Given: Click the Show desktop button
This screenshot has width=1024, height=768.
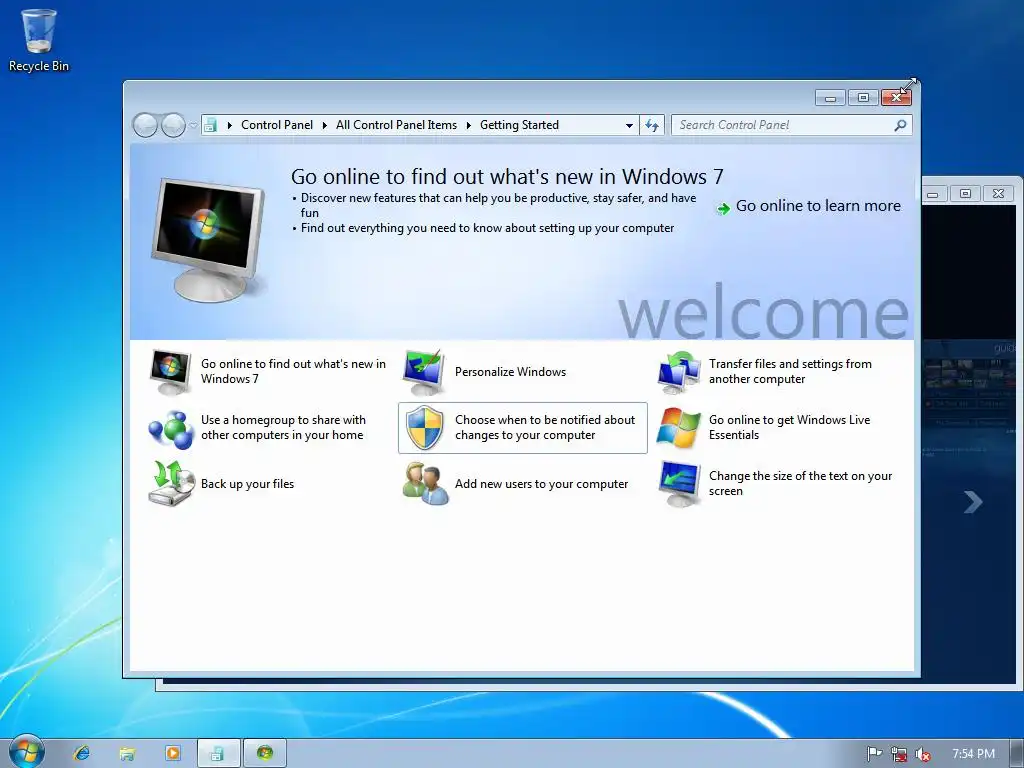Looking at the screenshot, I should (x=1017, y=754).
